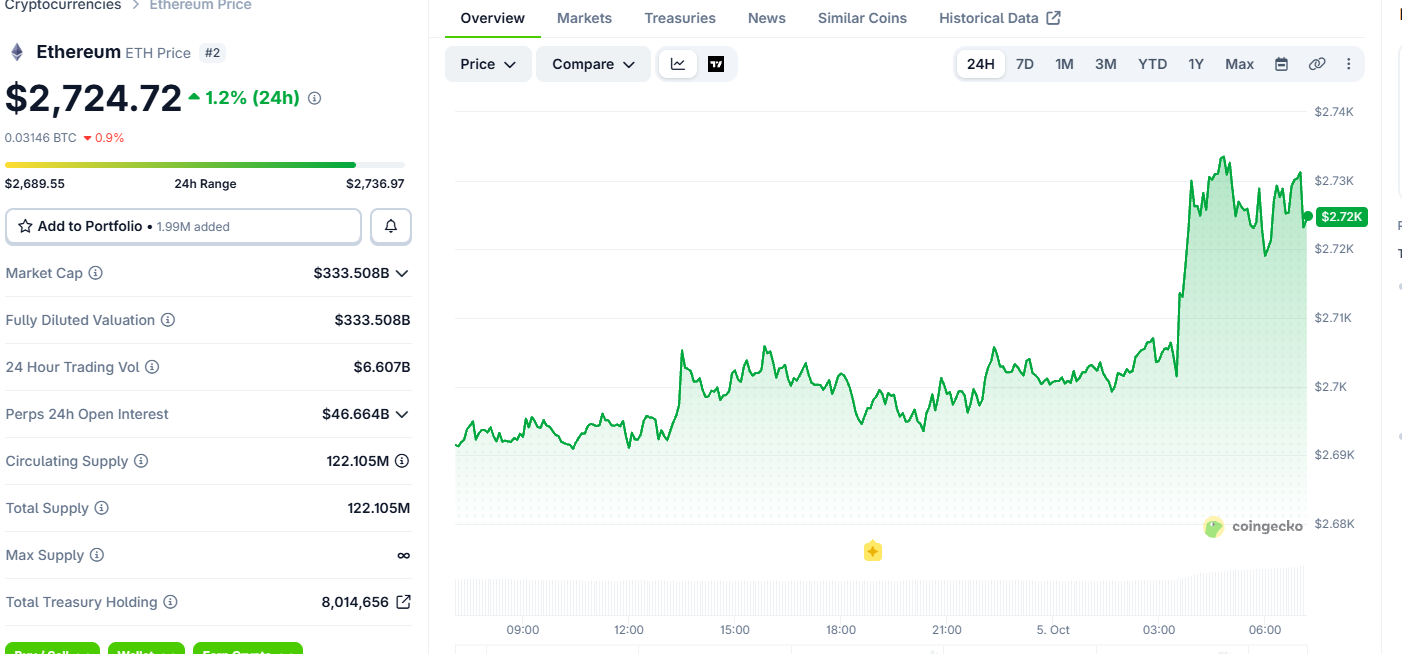Image resolution: width=1402 pixels, height=654 pixels.
Task: Open the News tab
Action: pos(767,18)
